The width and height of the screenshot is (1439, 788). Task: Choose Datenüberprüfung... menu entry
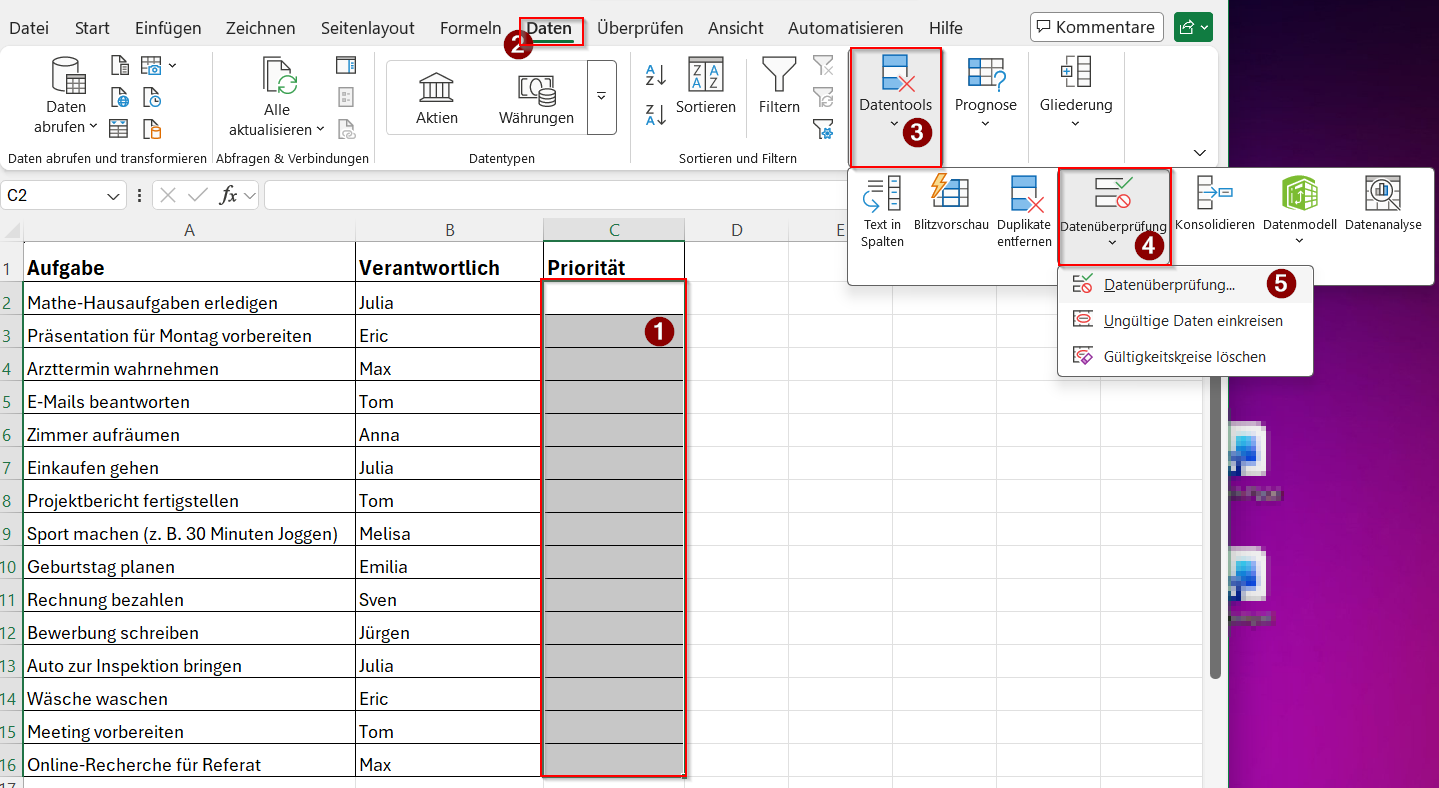(1168, 285)
